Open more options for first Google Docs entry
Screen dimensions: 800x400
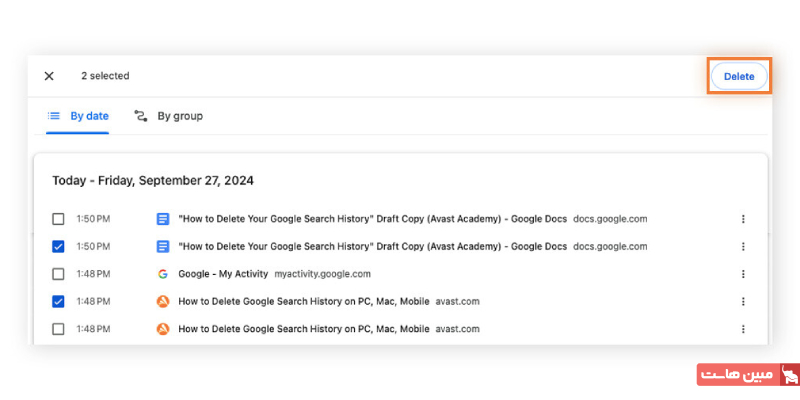coord(743,219)
